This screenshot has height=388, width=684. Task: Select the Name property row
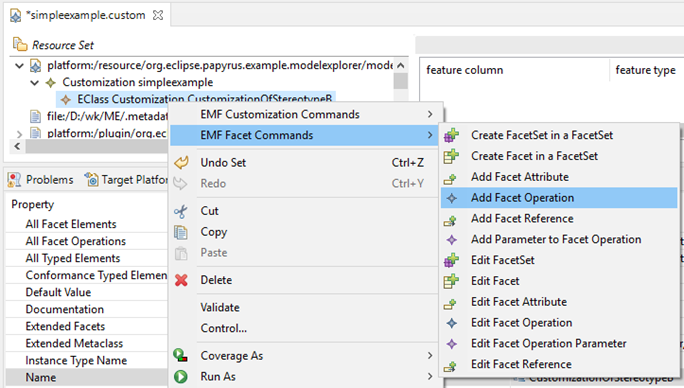86,378
